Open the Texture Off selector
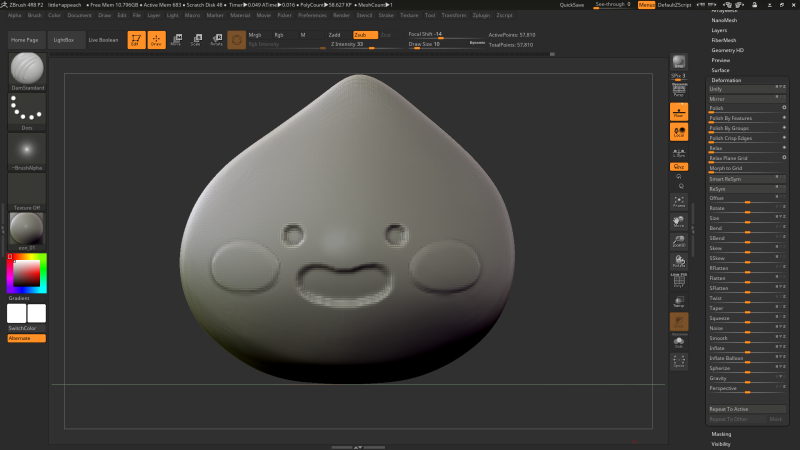This screenshot has height=450, width=800. point(27,192)
